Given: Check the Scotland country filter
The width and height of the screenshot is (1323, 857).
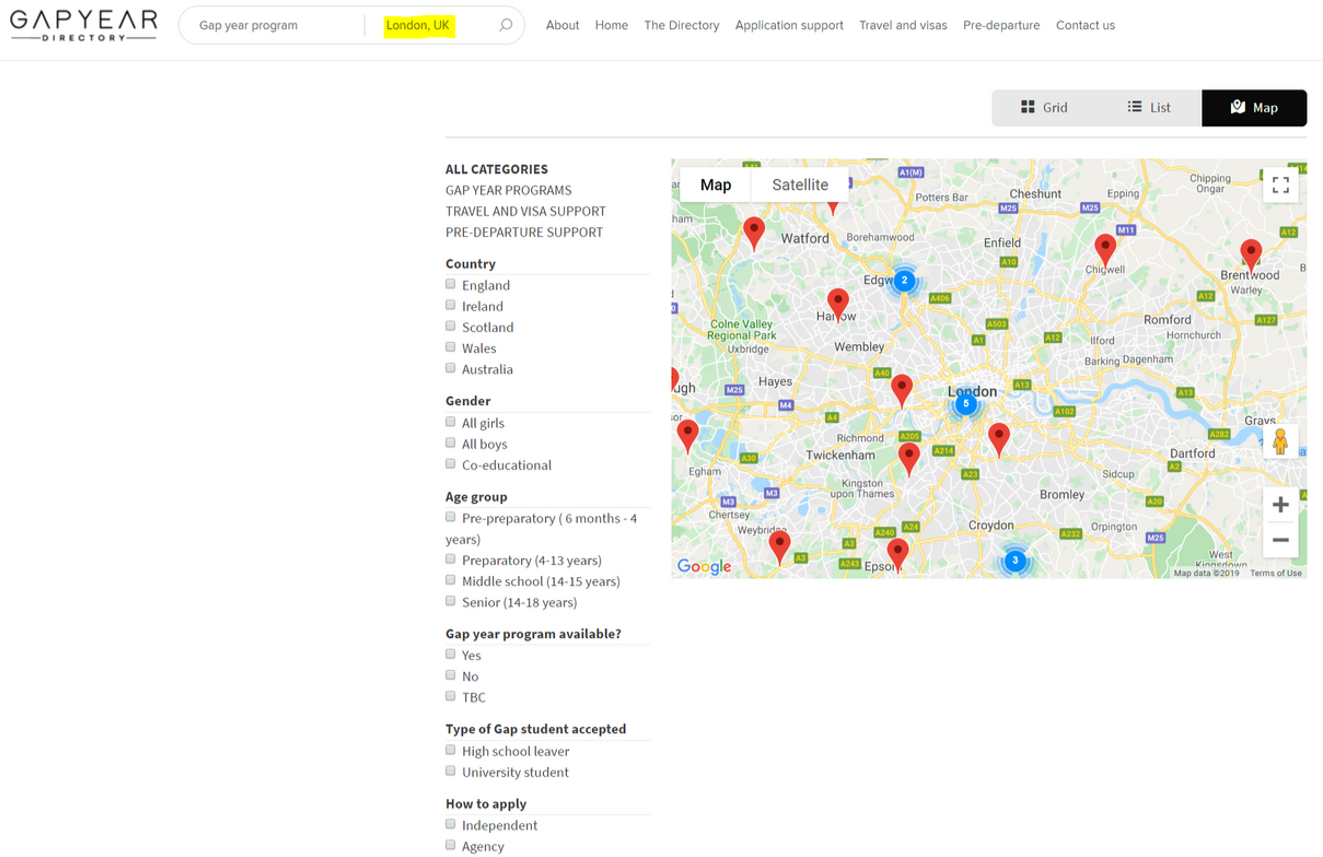Looking at the screenshot, I should point(451,327).
